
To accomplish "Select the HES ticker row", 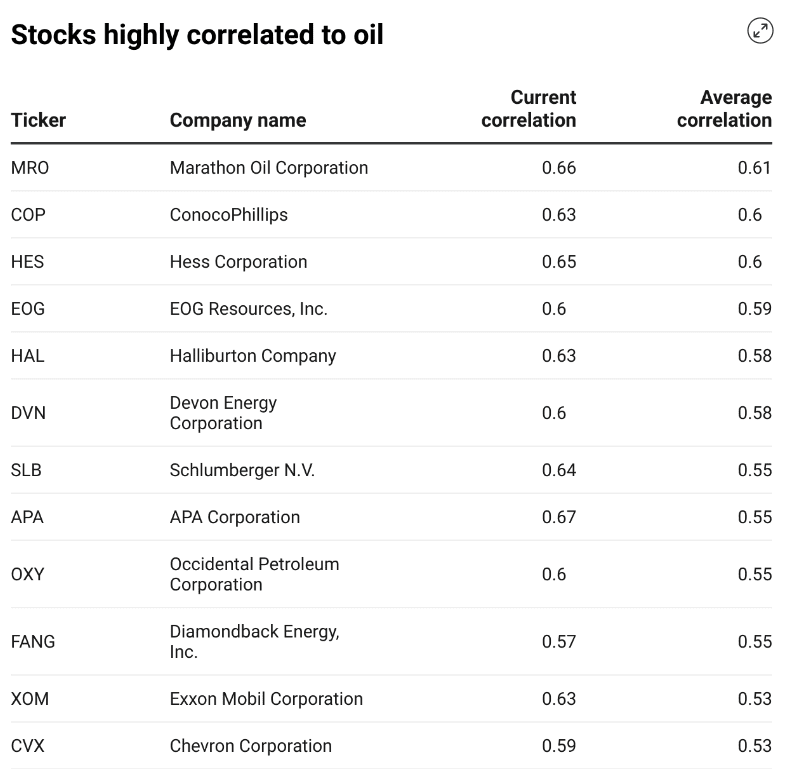I will (28, 262).
